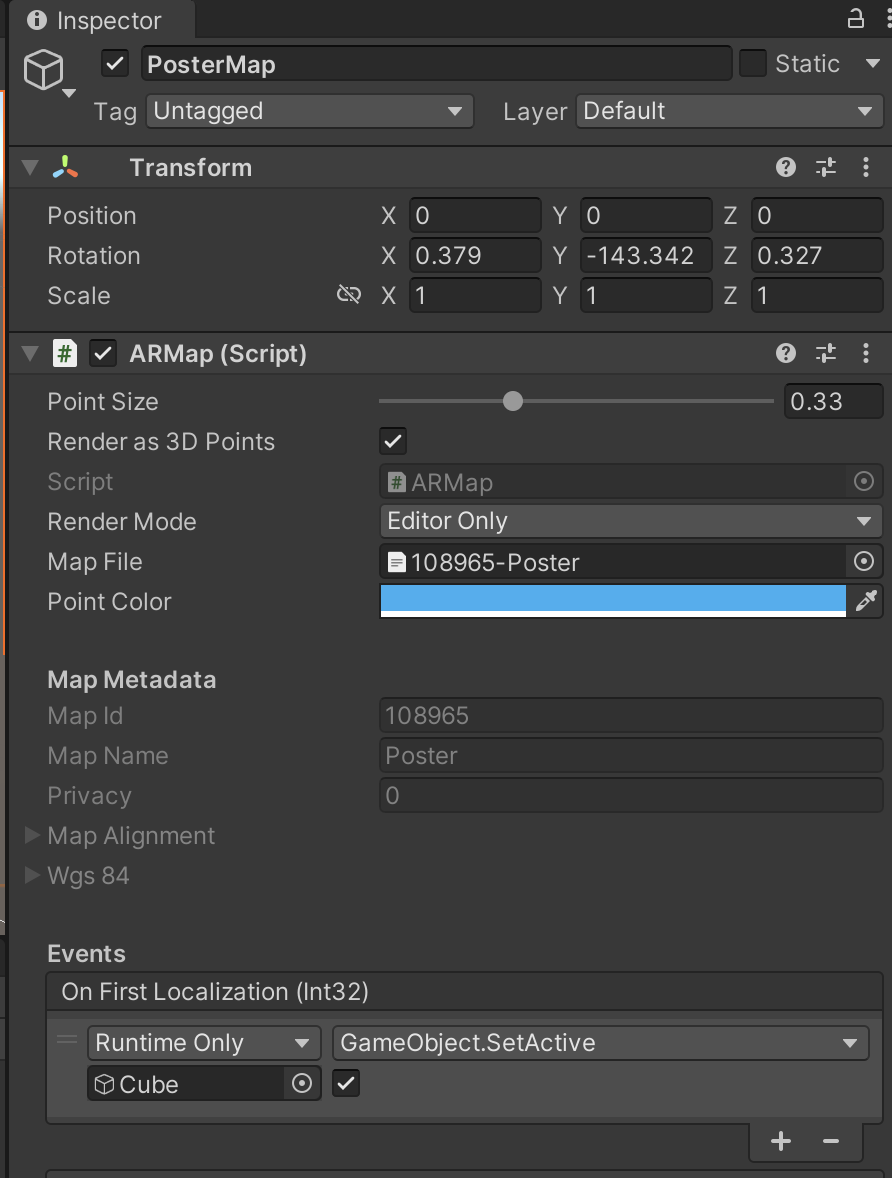Viewport: 892px width, 1178px height.
Task: Add event listener with plus button
Action: (781, 1141)
